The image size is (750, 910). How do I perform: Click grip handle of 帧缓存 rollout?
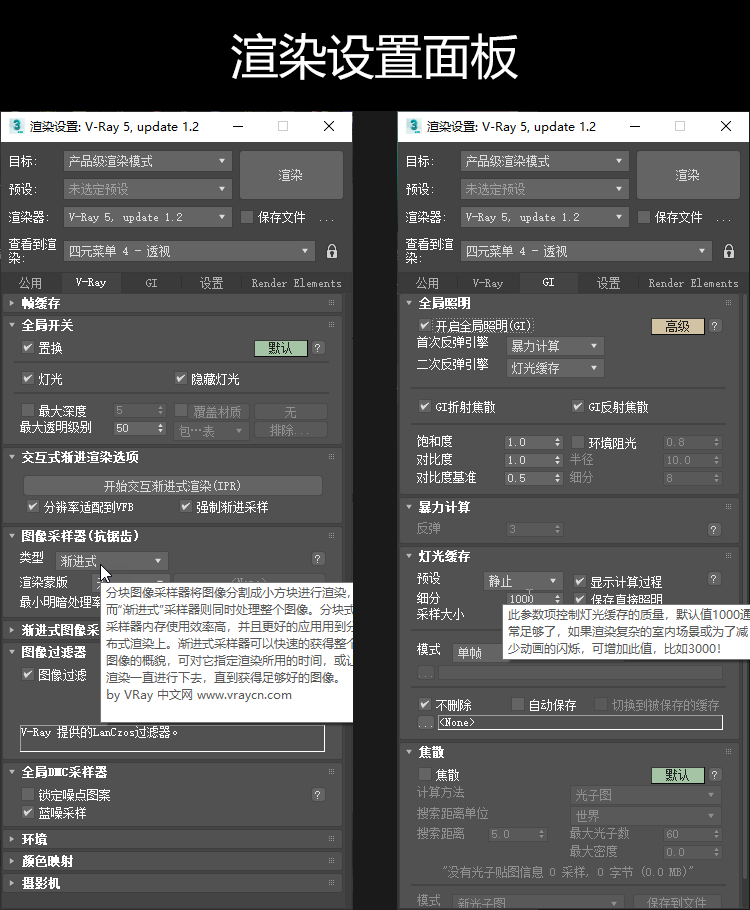(x=331, y=302)
